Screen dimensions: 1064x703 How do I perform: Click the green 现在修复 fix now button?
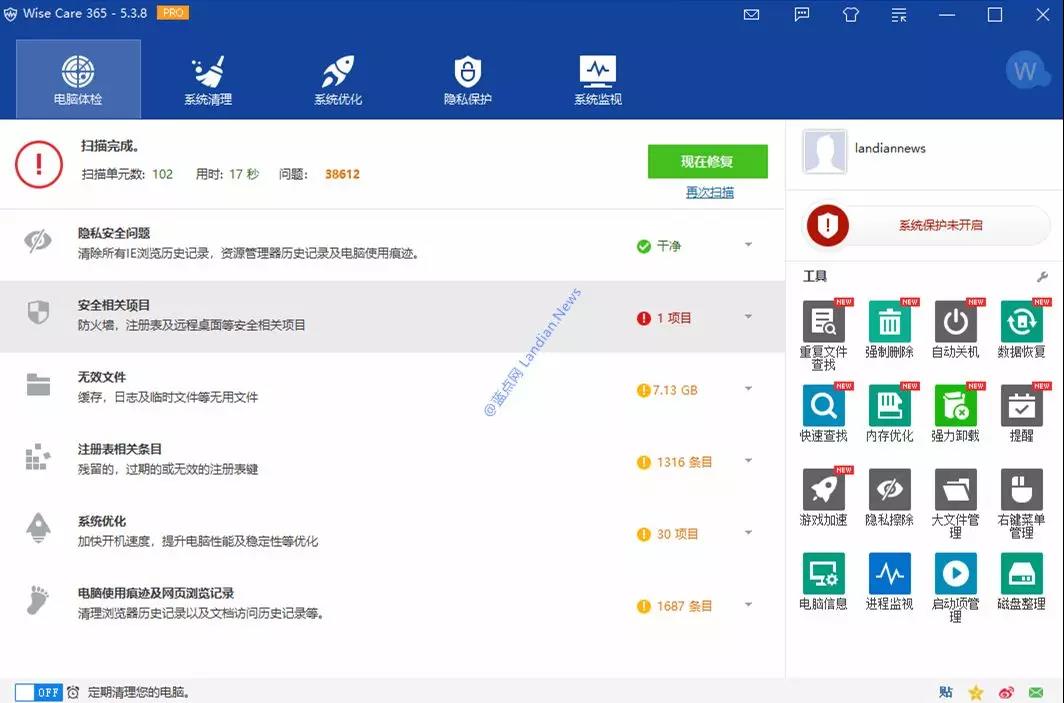point(707,161)
